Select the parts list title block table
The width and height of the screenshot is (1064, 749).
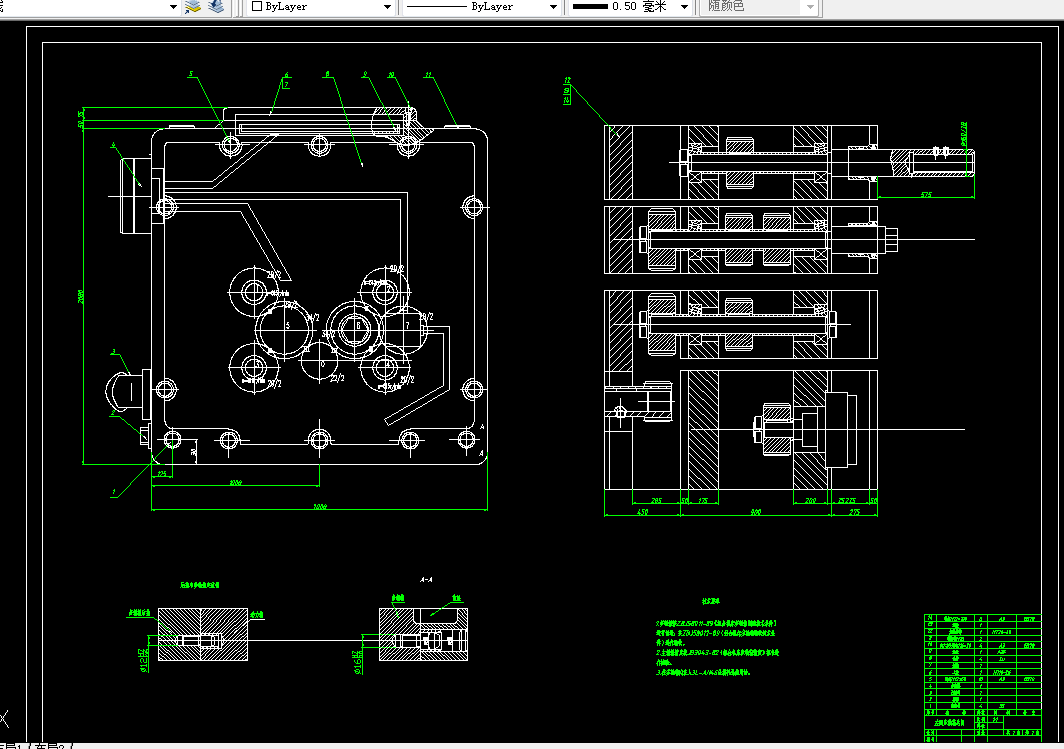[982, 676]
